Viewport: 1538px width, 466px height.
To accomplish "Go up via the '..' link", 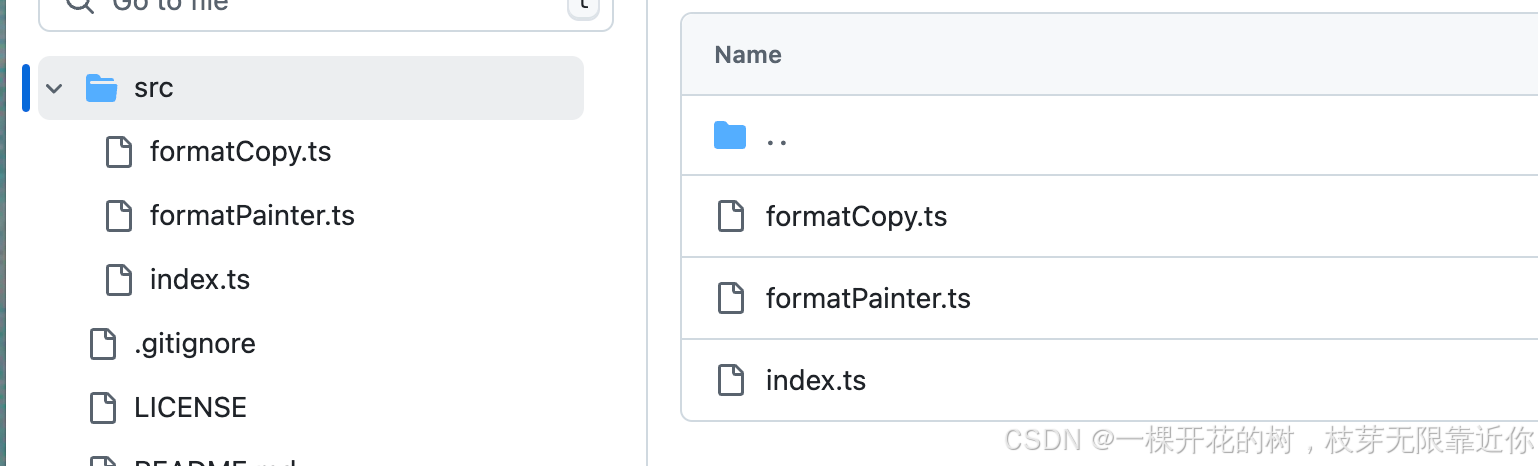I will tap(776, 137).
